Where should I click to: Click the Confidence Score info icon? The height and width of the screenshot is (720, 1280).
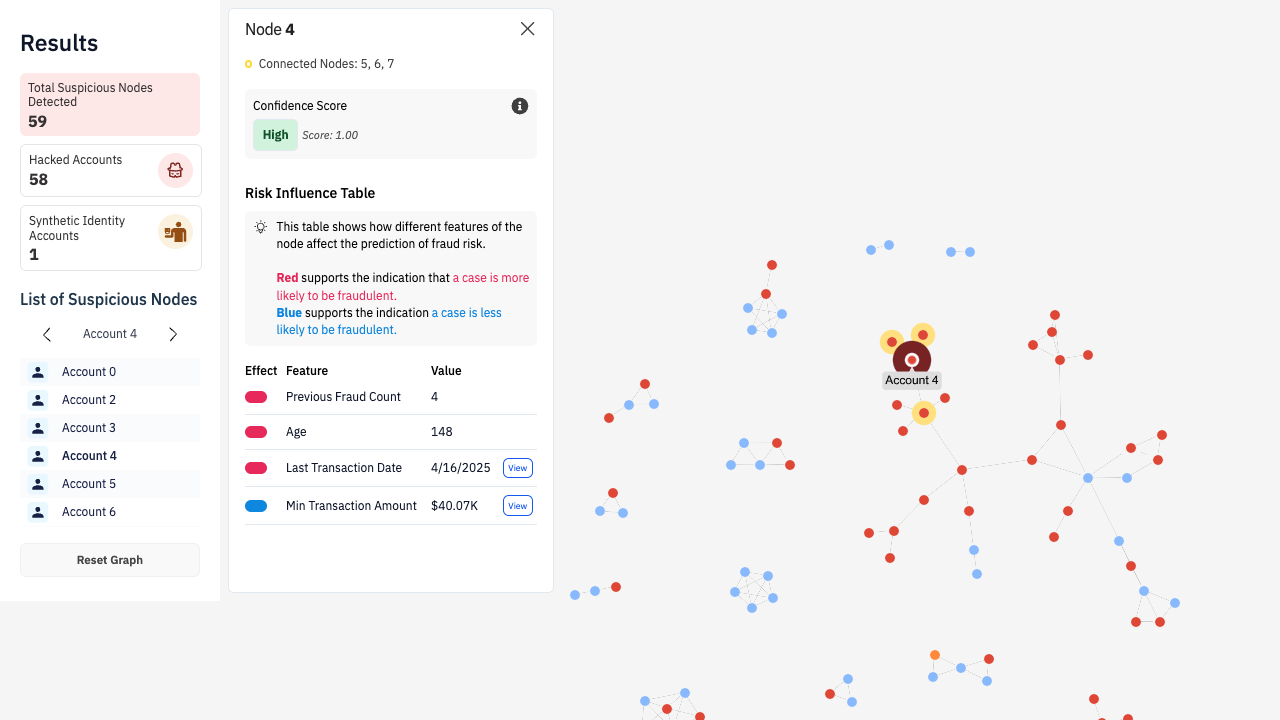(520, 106)
